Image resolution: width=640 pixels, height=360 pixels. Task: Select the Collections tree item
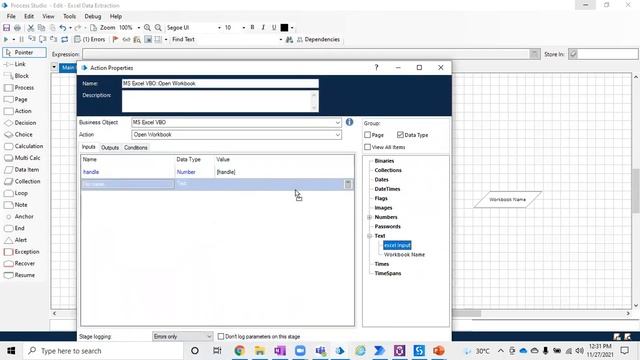click(x=388, y=170)
